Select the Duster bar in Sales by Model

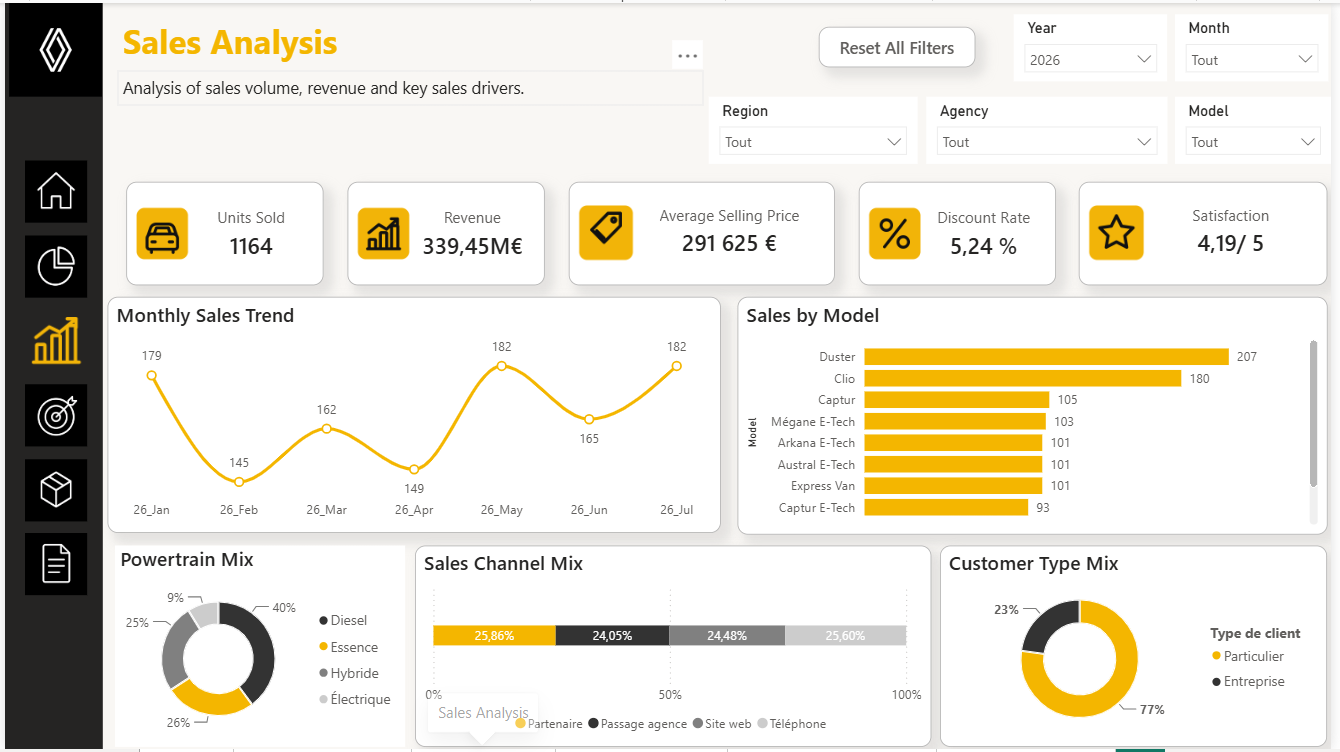(1046, 357)
